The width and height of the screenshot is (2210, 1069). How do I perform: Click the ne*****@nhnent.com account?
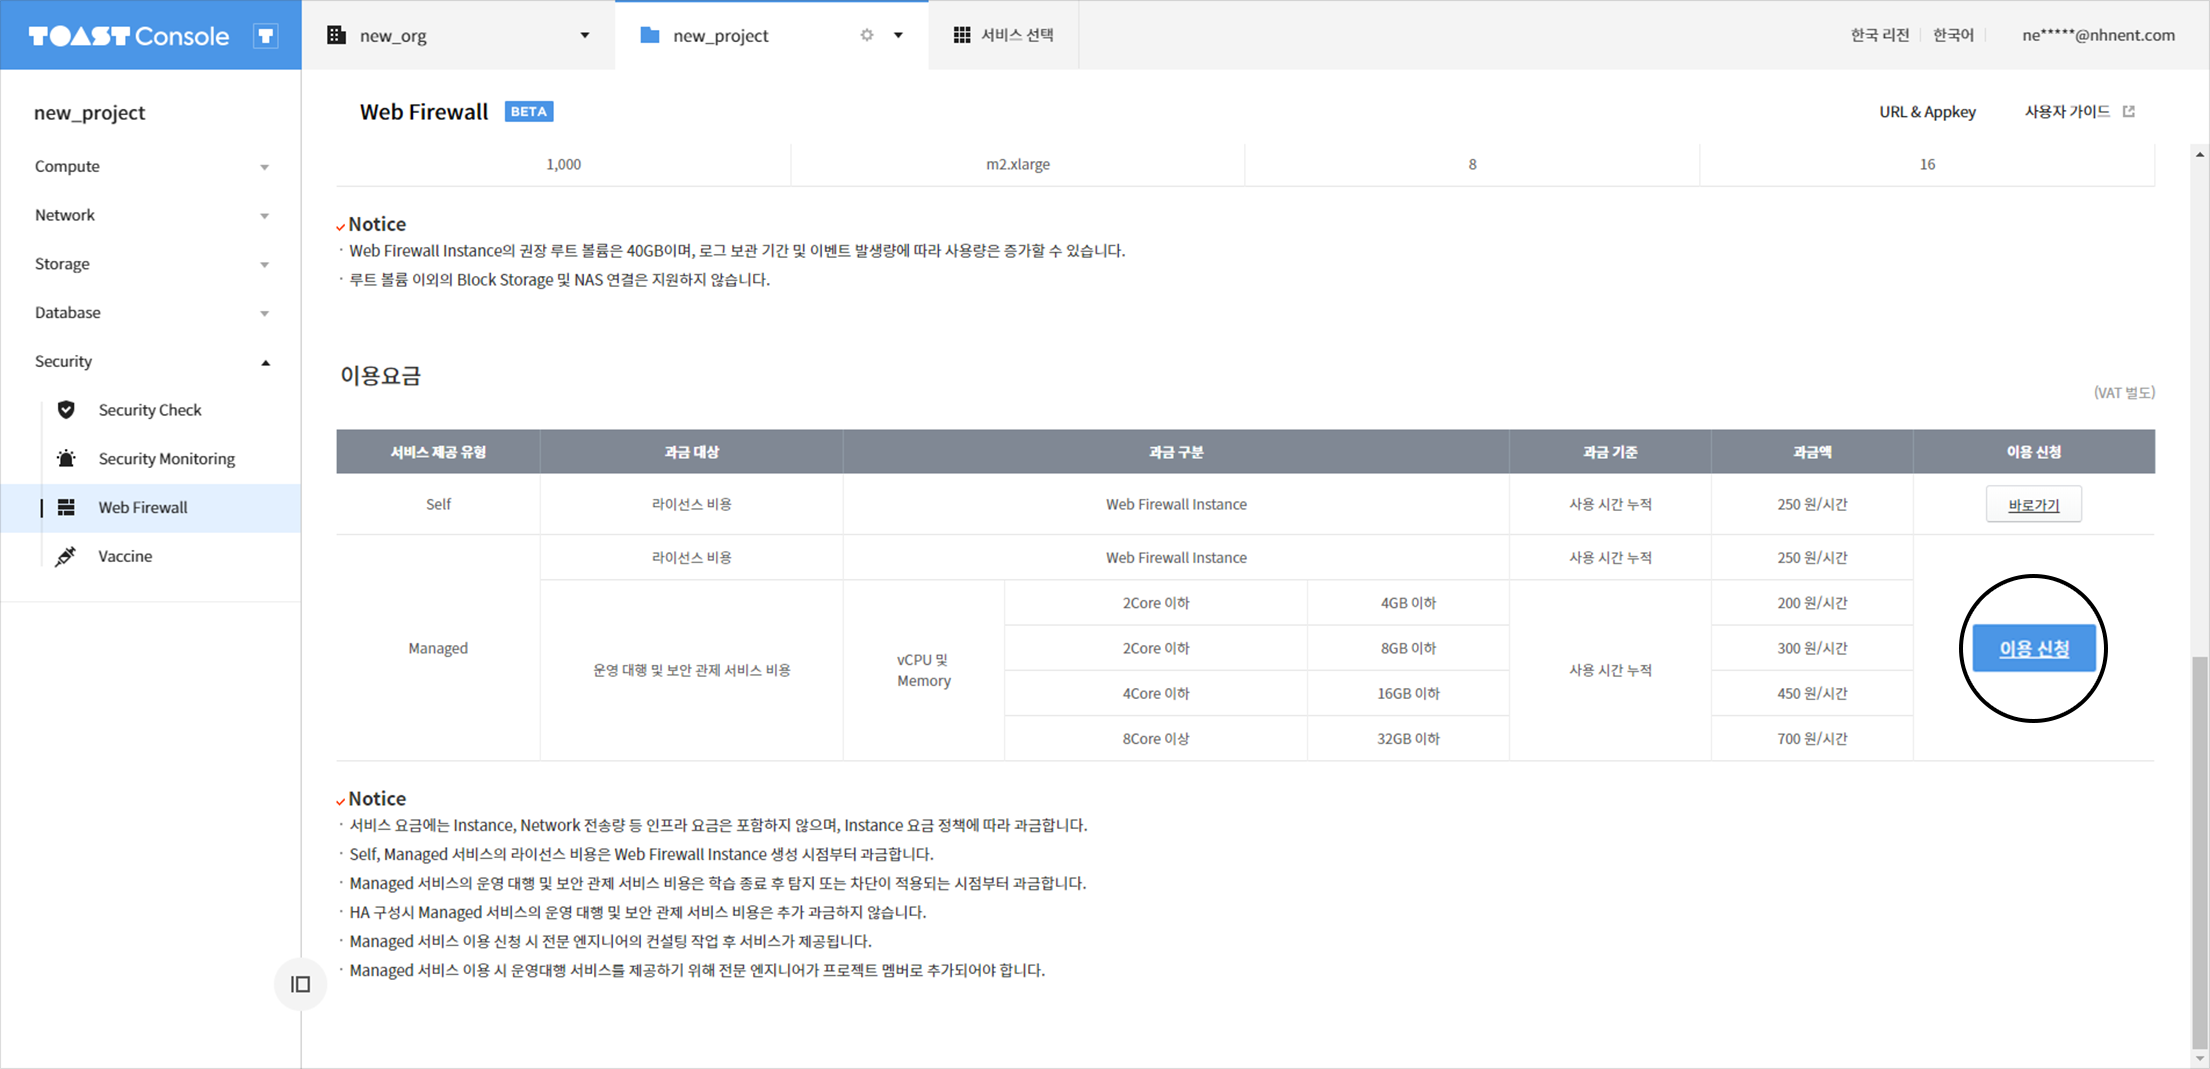pos(2098,35)
